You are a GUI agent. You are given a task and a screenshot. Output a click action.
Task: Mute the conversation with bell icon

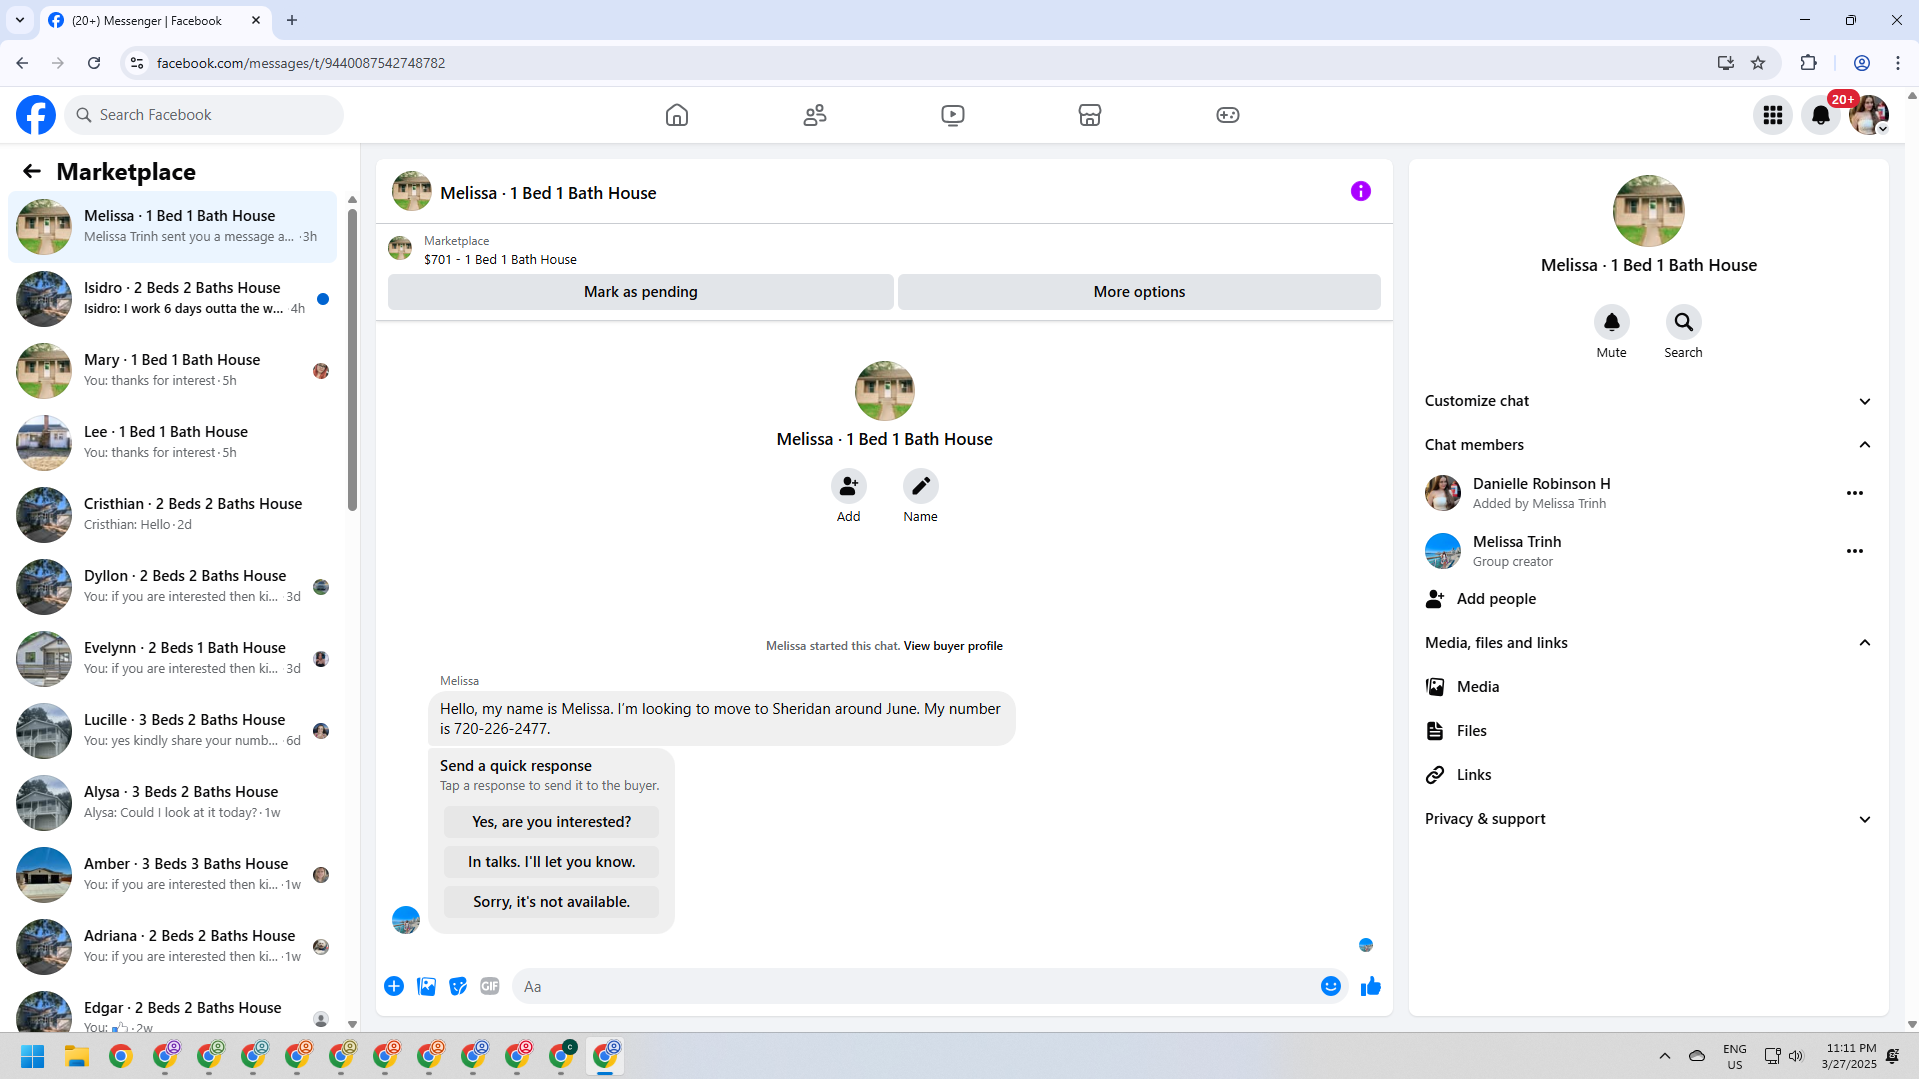(x=1612, y=322)
